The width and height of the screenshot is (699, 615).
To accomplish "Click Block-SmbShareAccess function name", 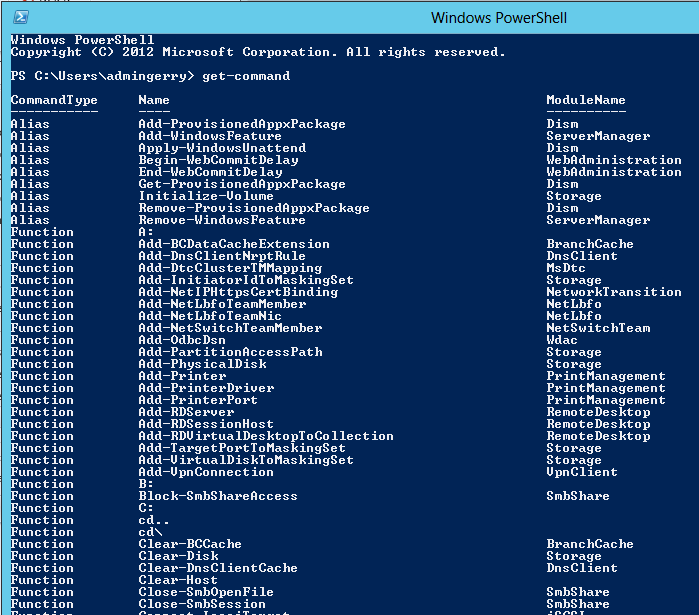I will pyautogui.click(x=218, y=496).
